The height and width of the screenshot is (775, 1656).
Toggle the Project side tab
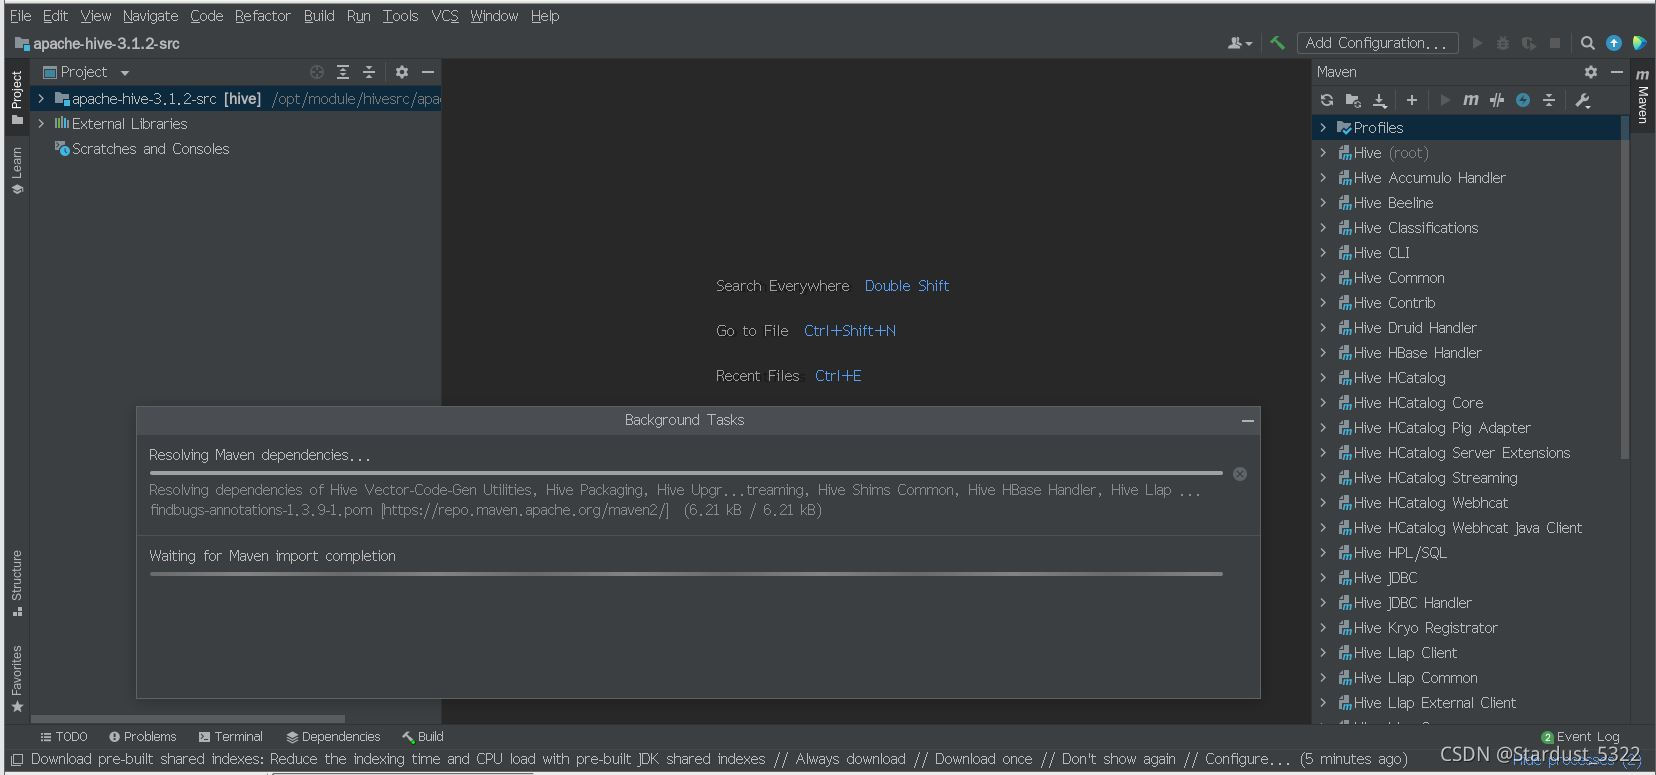[17, 96]
